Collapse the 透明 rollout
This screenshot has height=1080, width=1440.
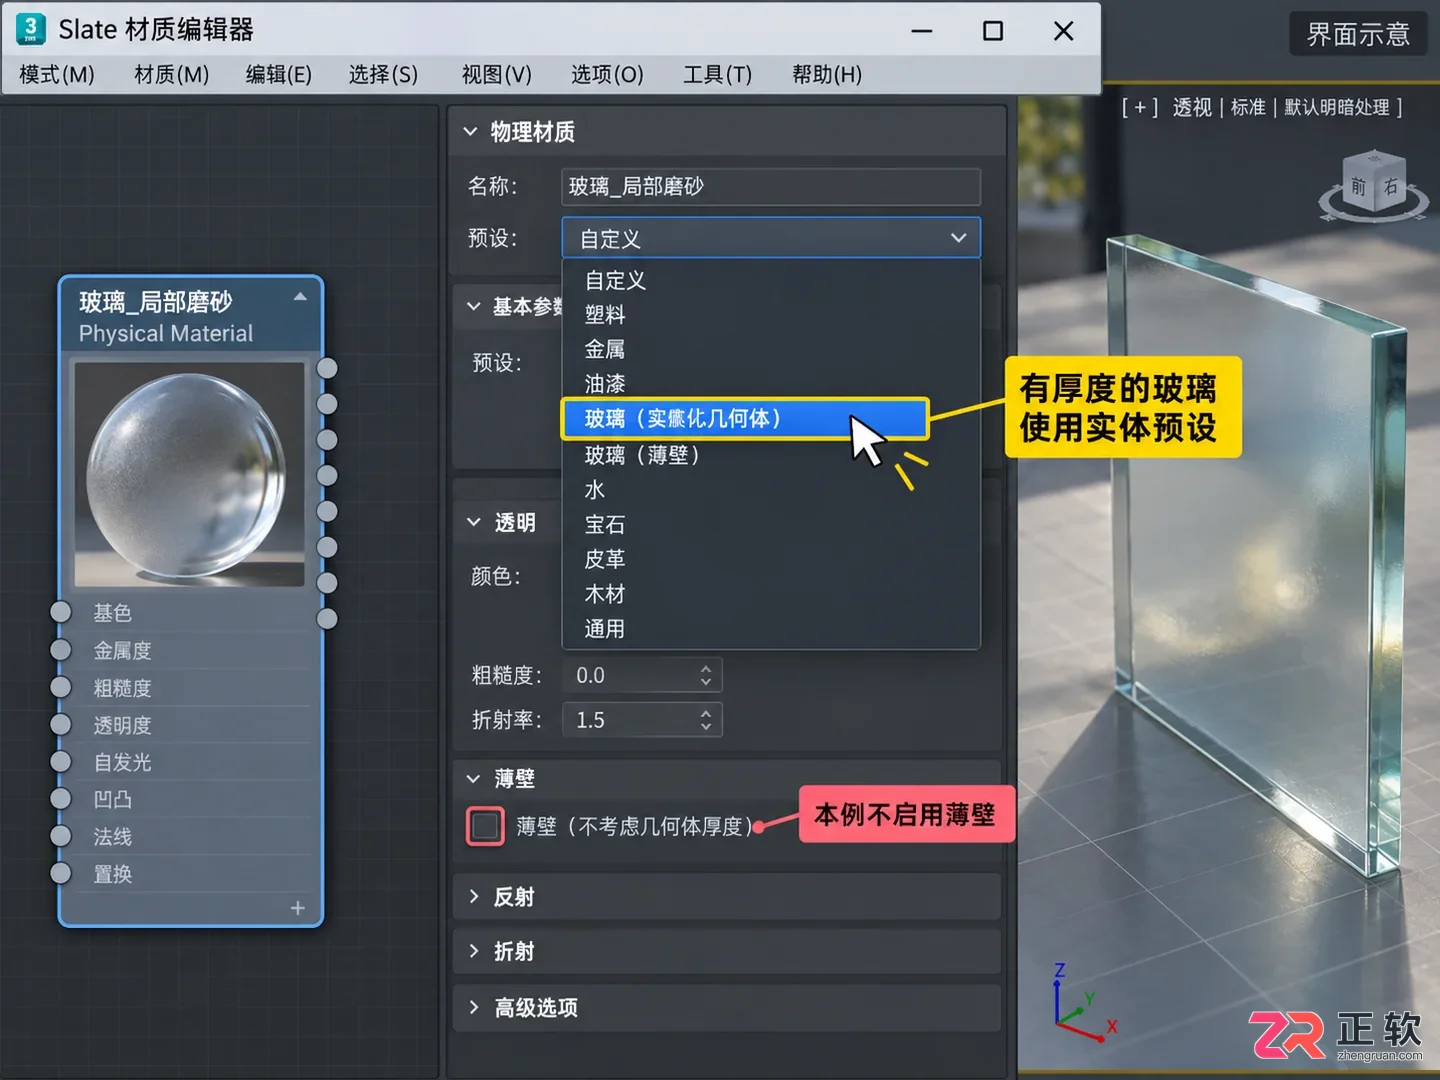point(474,522)
